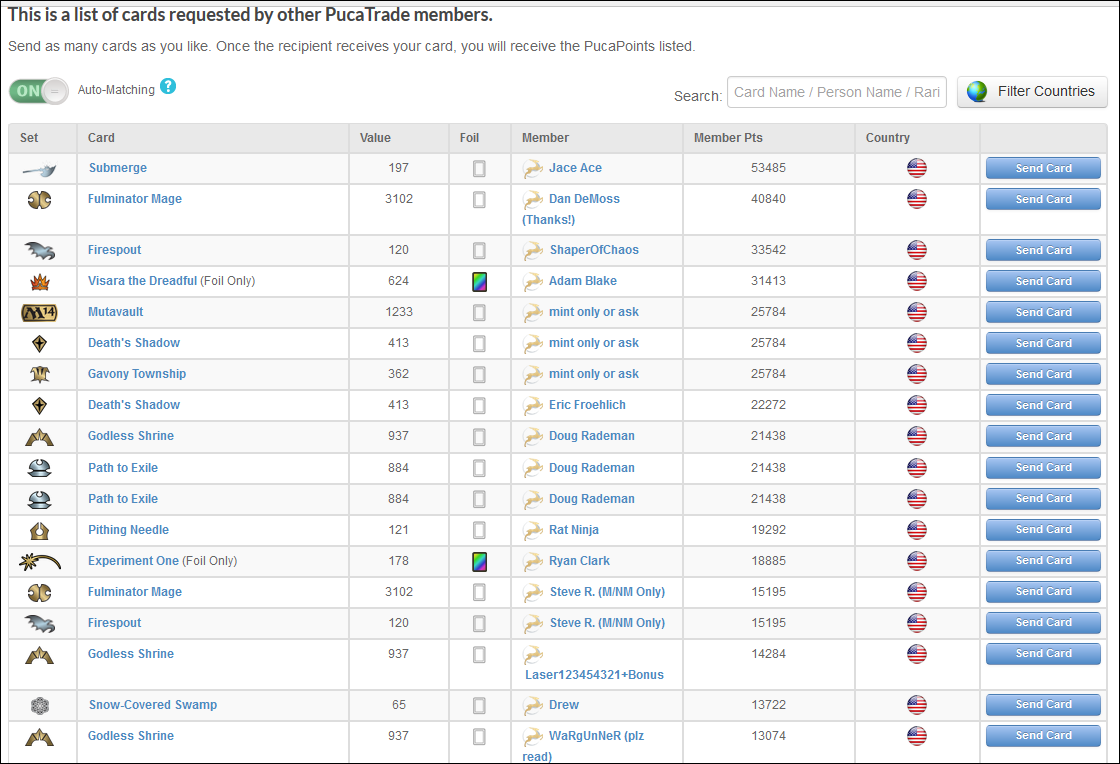Image resolution: width=1120 pixels, height=764 pixels.
Task: Focus the card name search field
Action: pyautogui.click(x=836, y=92)
